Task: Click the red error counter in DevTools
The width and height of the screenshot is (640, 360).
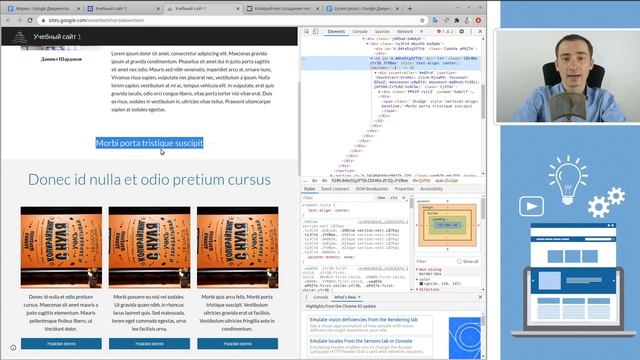Action: [x=440, y=31]
